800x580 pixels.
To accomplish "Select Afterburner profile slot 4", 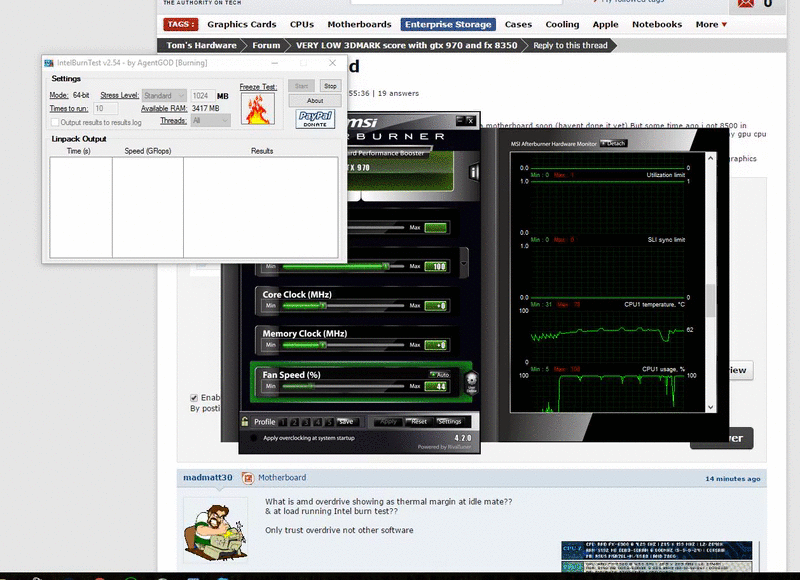I will tap(317, 422).
